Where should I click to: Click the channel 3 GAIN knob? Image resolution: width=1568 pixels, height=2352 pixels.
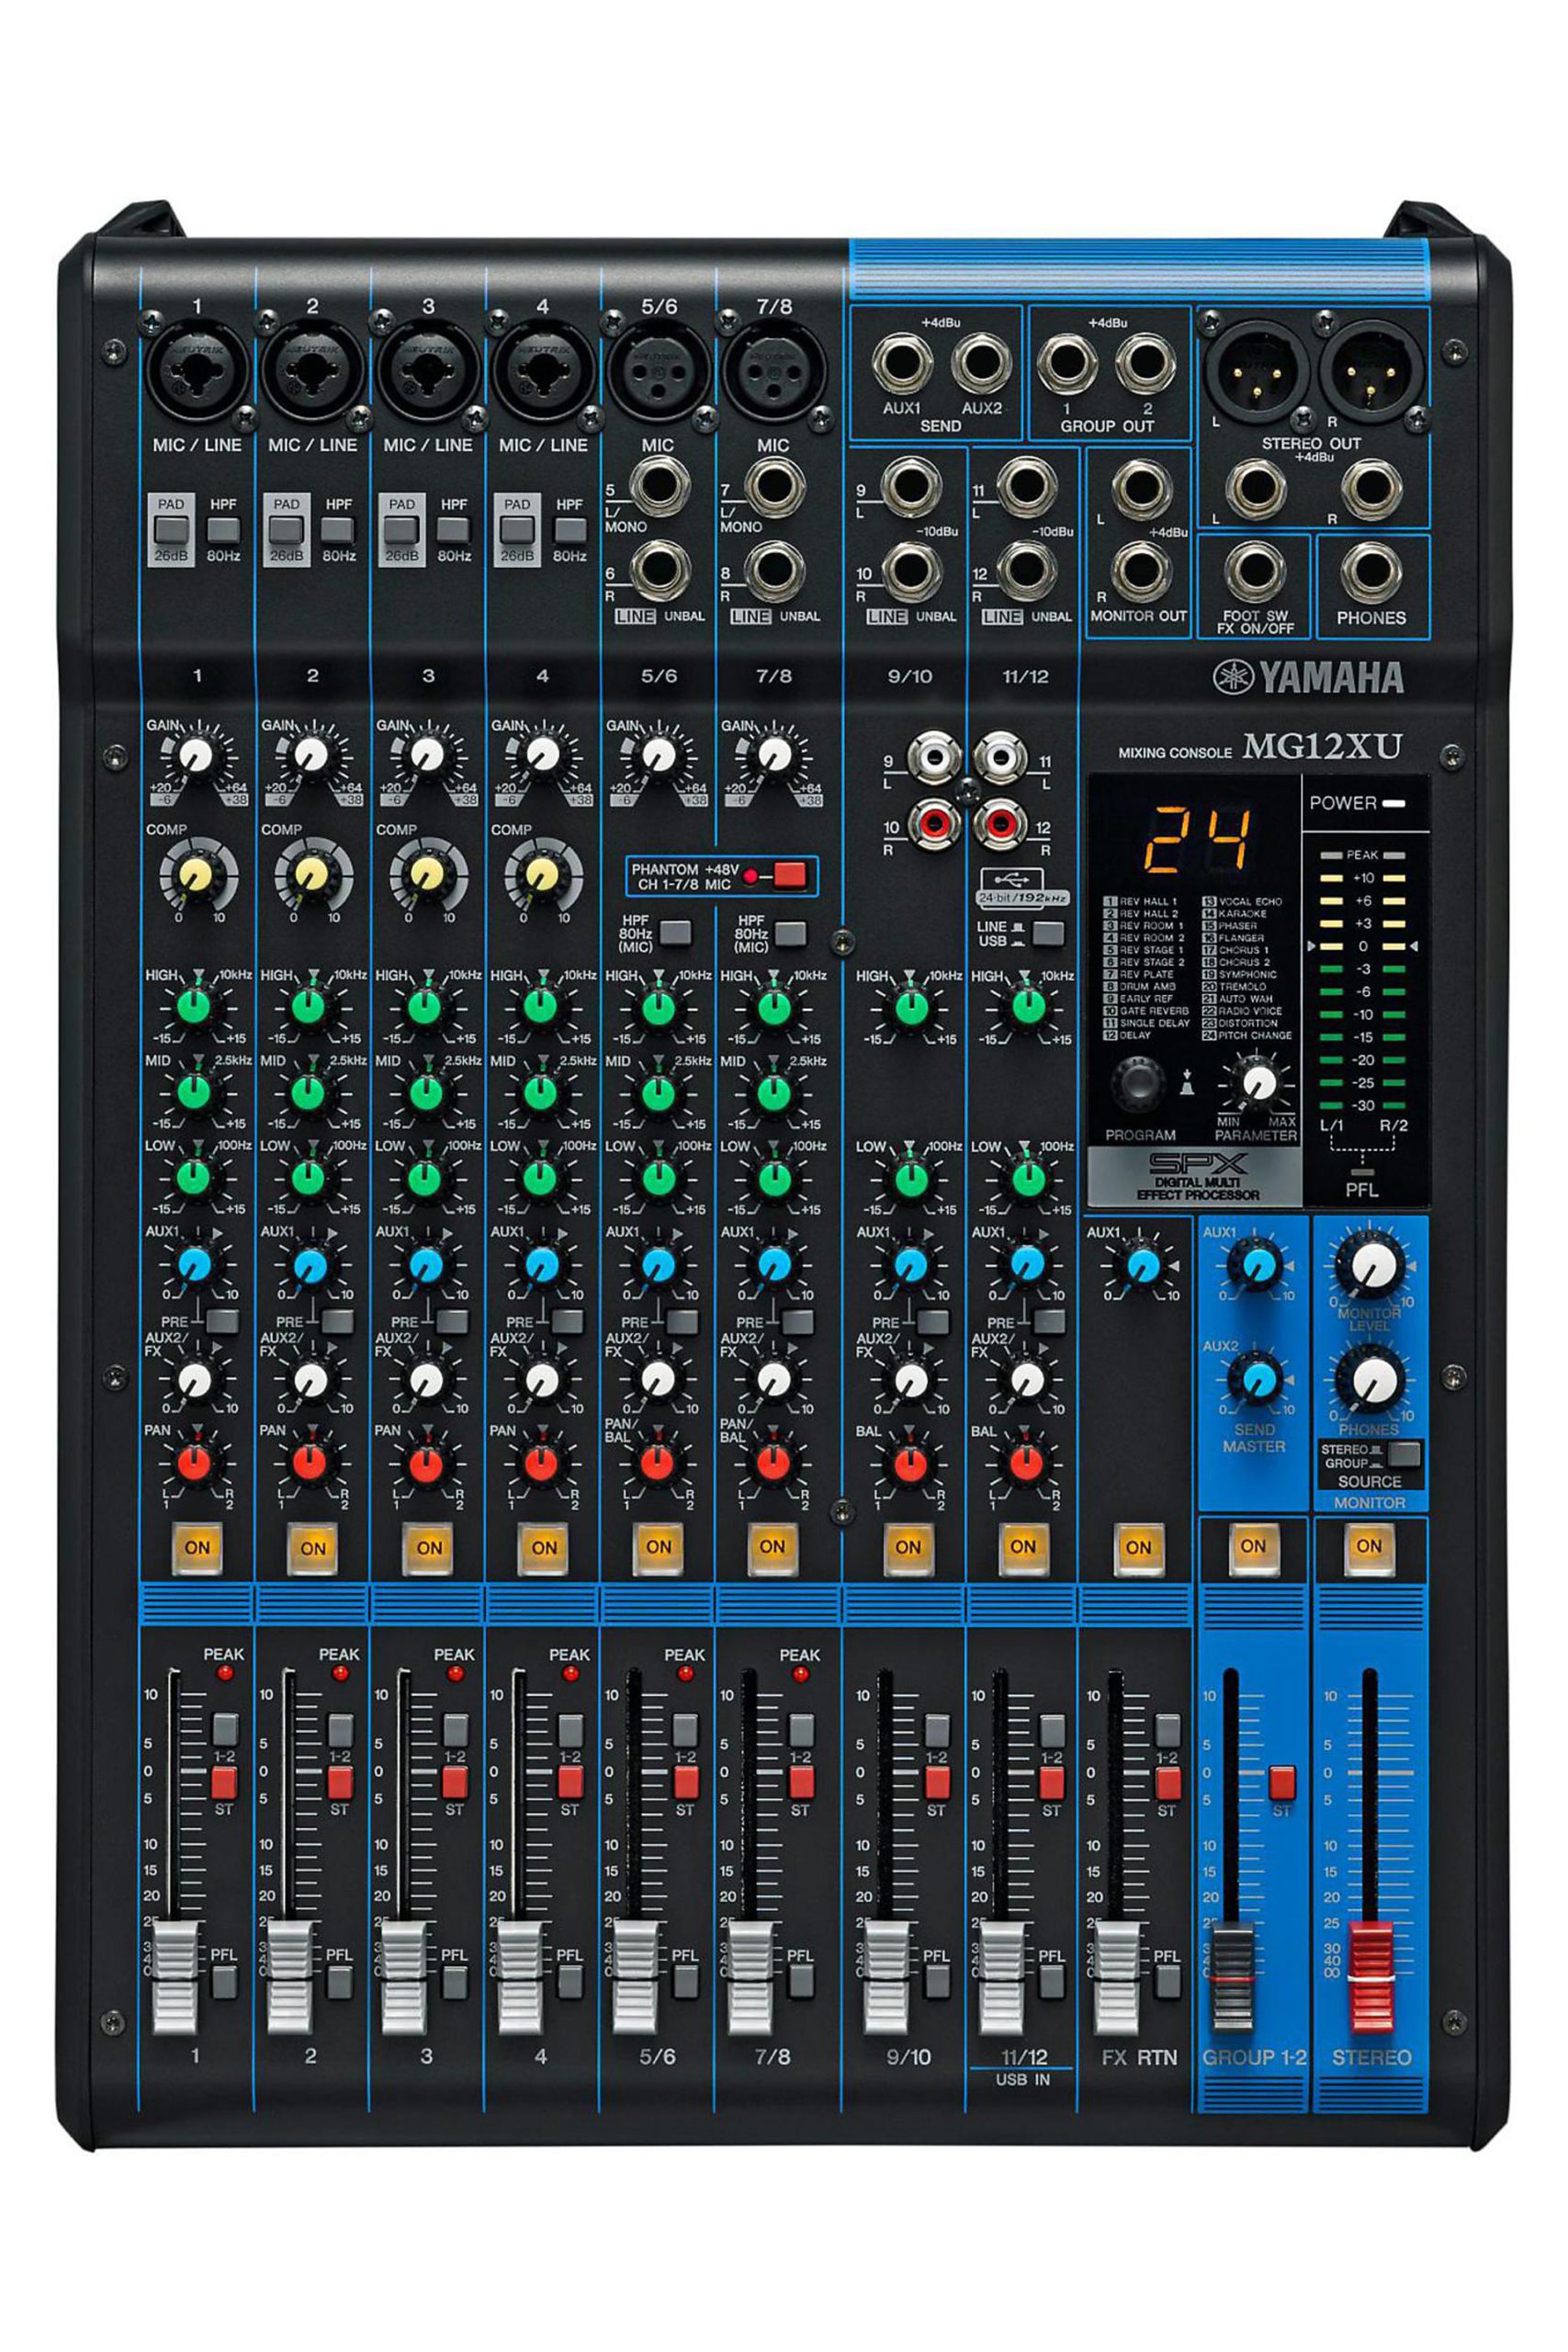pos(427,755)
